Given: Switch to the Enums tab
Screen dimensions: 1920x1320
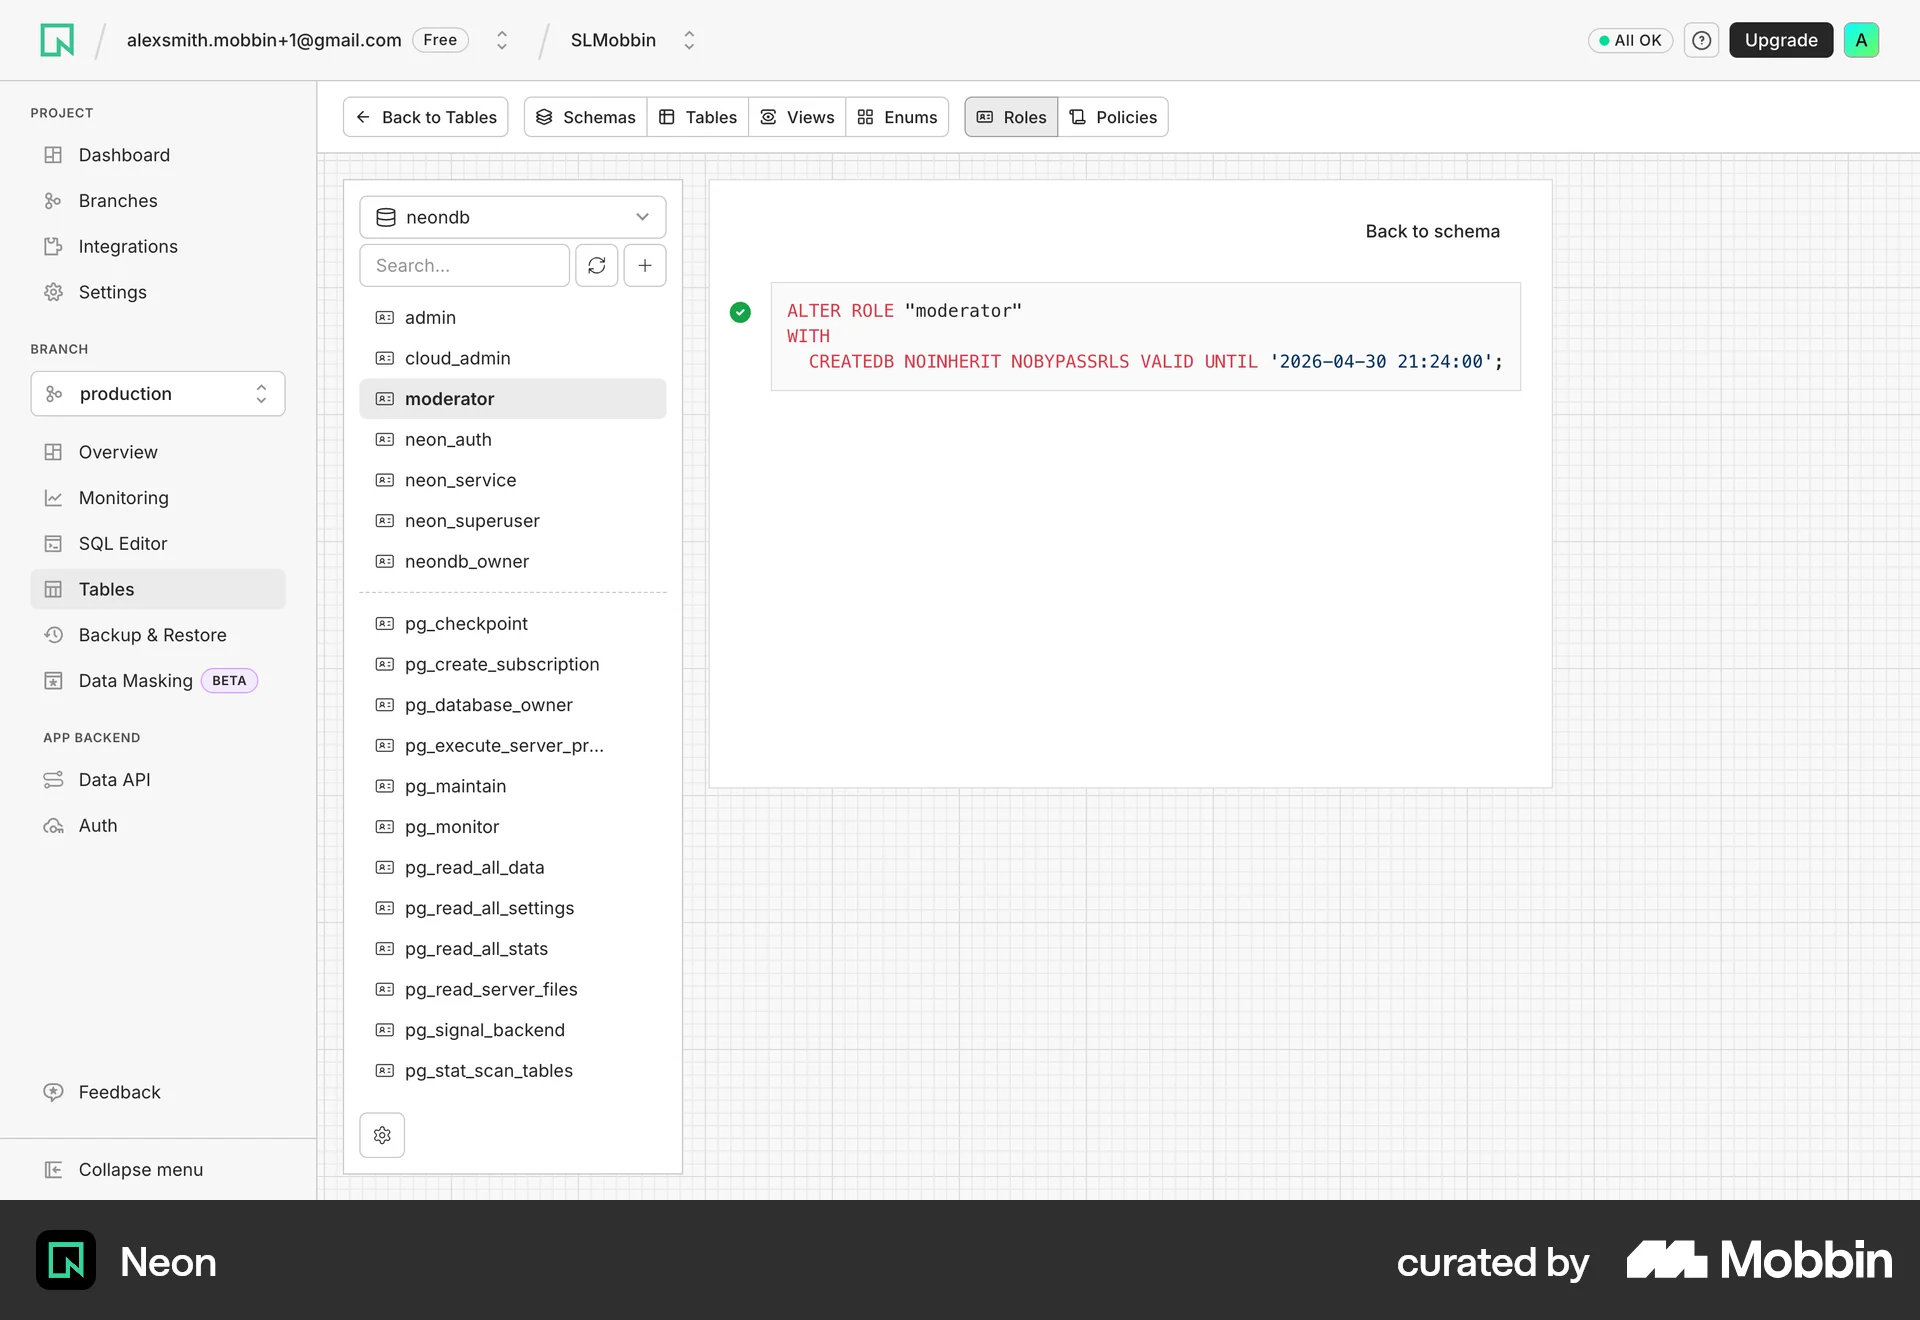Looking at the screenshot, I should coord(897,117).
